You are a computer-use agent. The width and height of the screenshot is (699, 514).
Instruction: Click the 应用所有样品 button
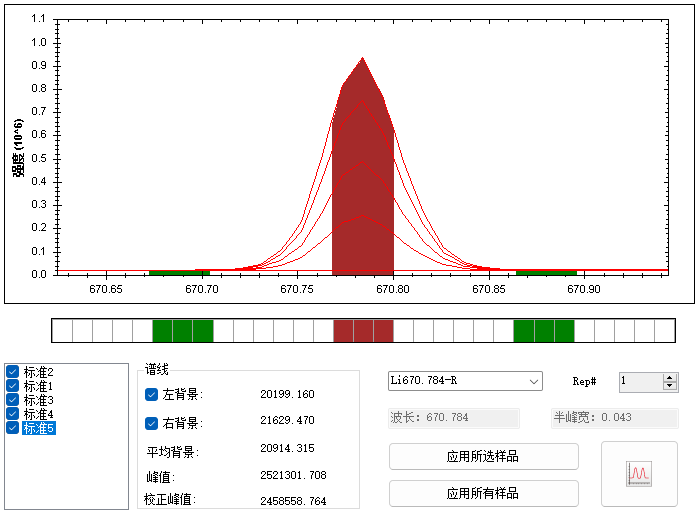(x=484, y=493)
